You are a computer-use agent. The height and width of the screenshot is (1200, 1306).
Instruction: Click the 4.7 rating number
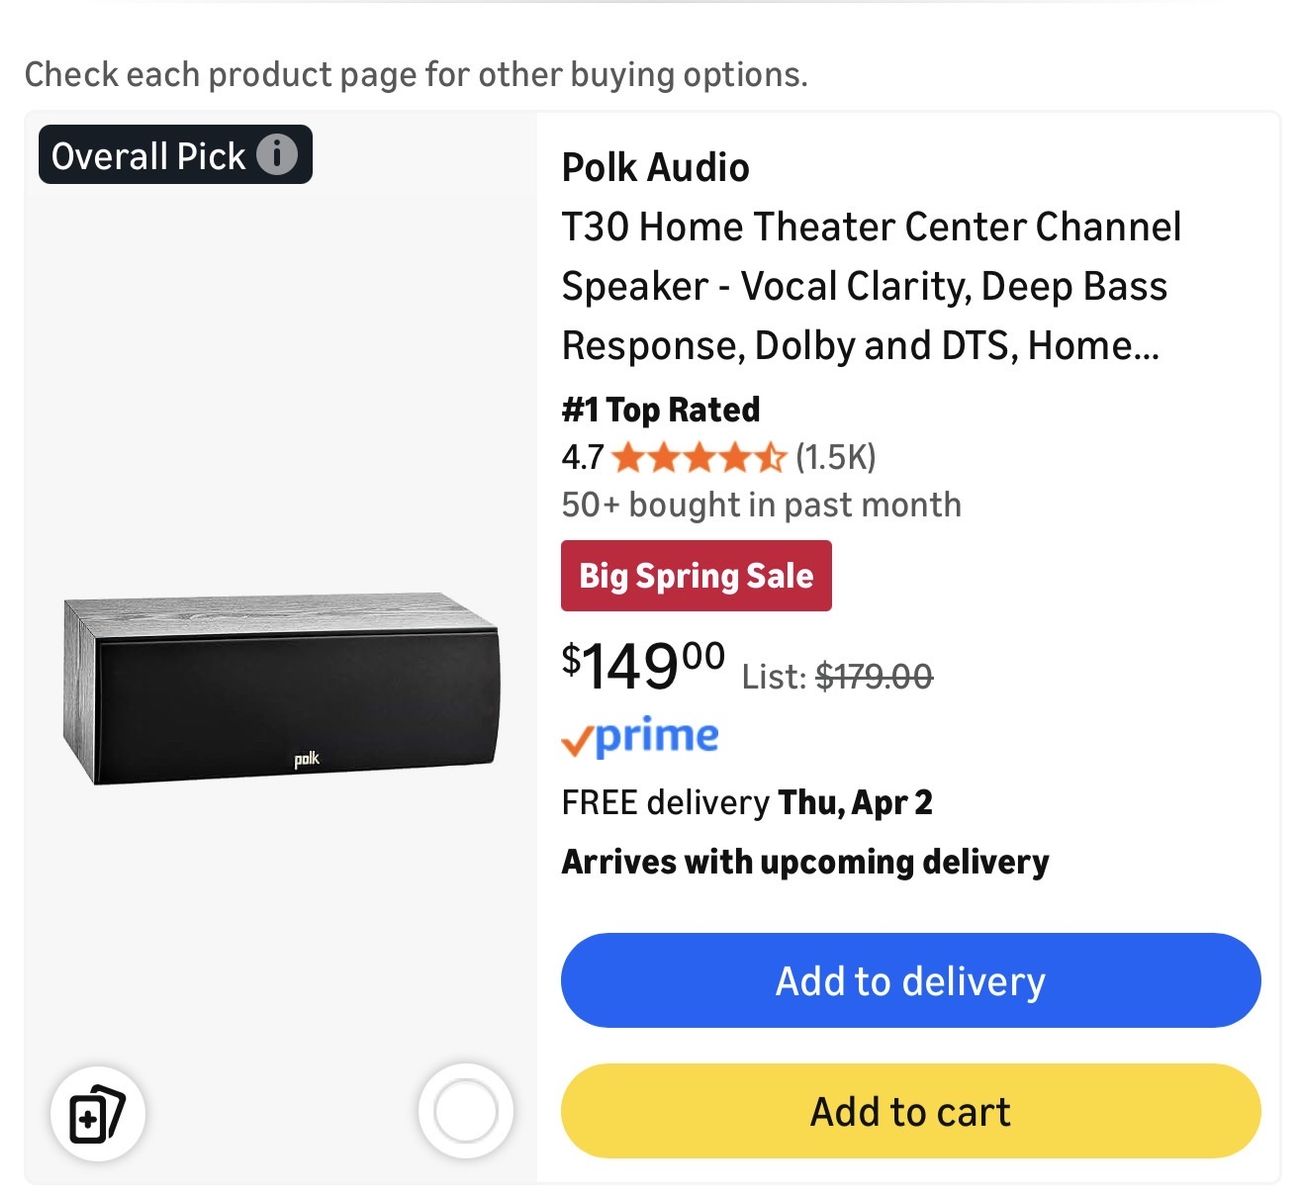point(582,458)
